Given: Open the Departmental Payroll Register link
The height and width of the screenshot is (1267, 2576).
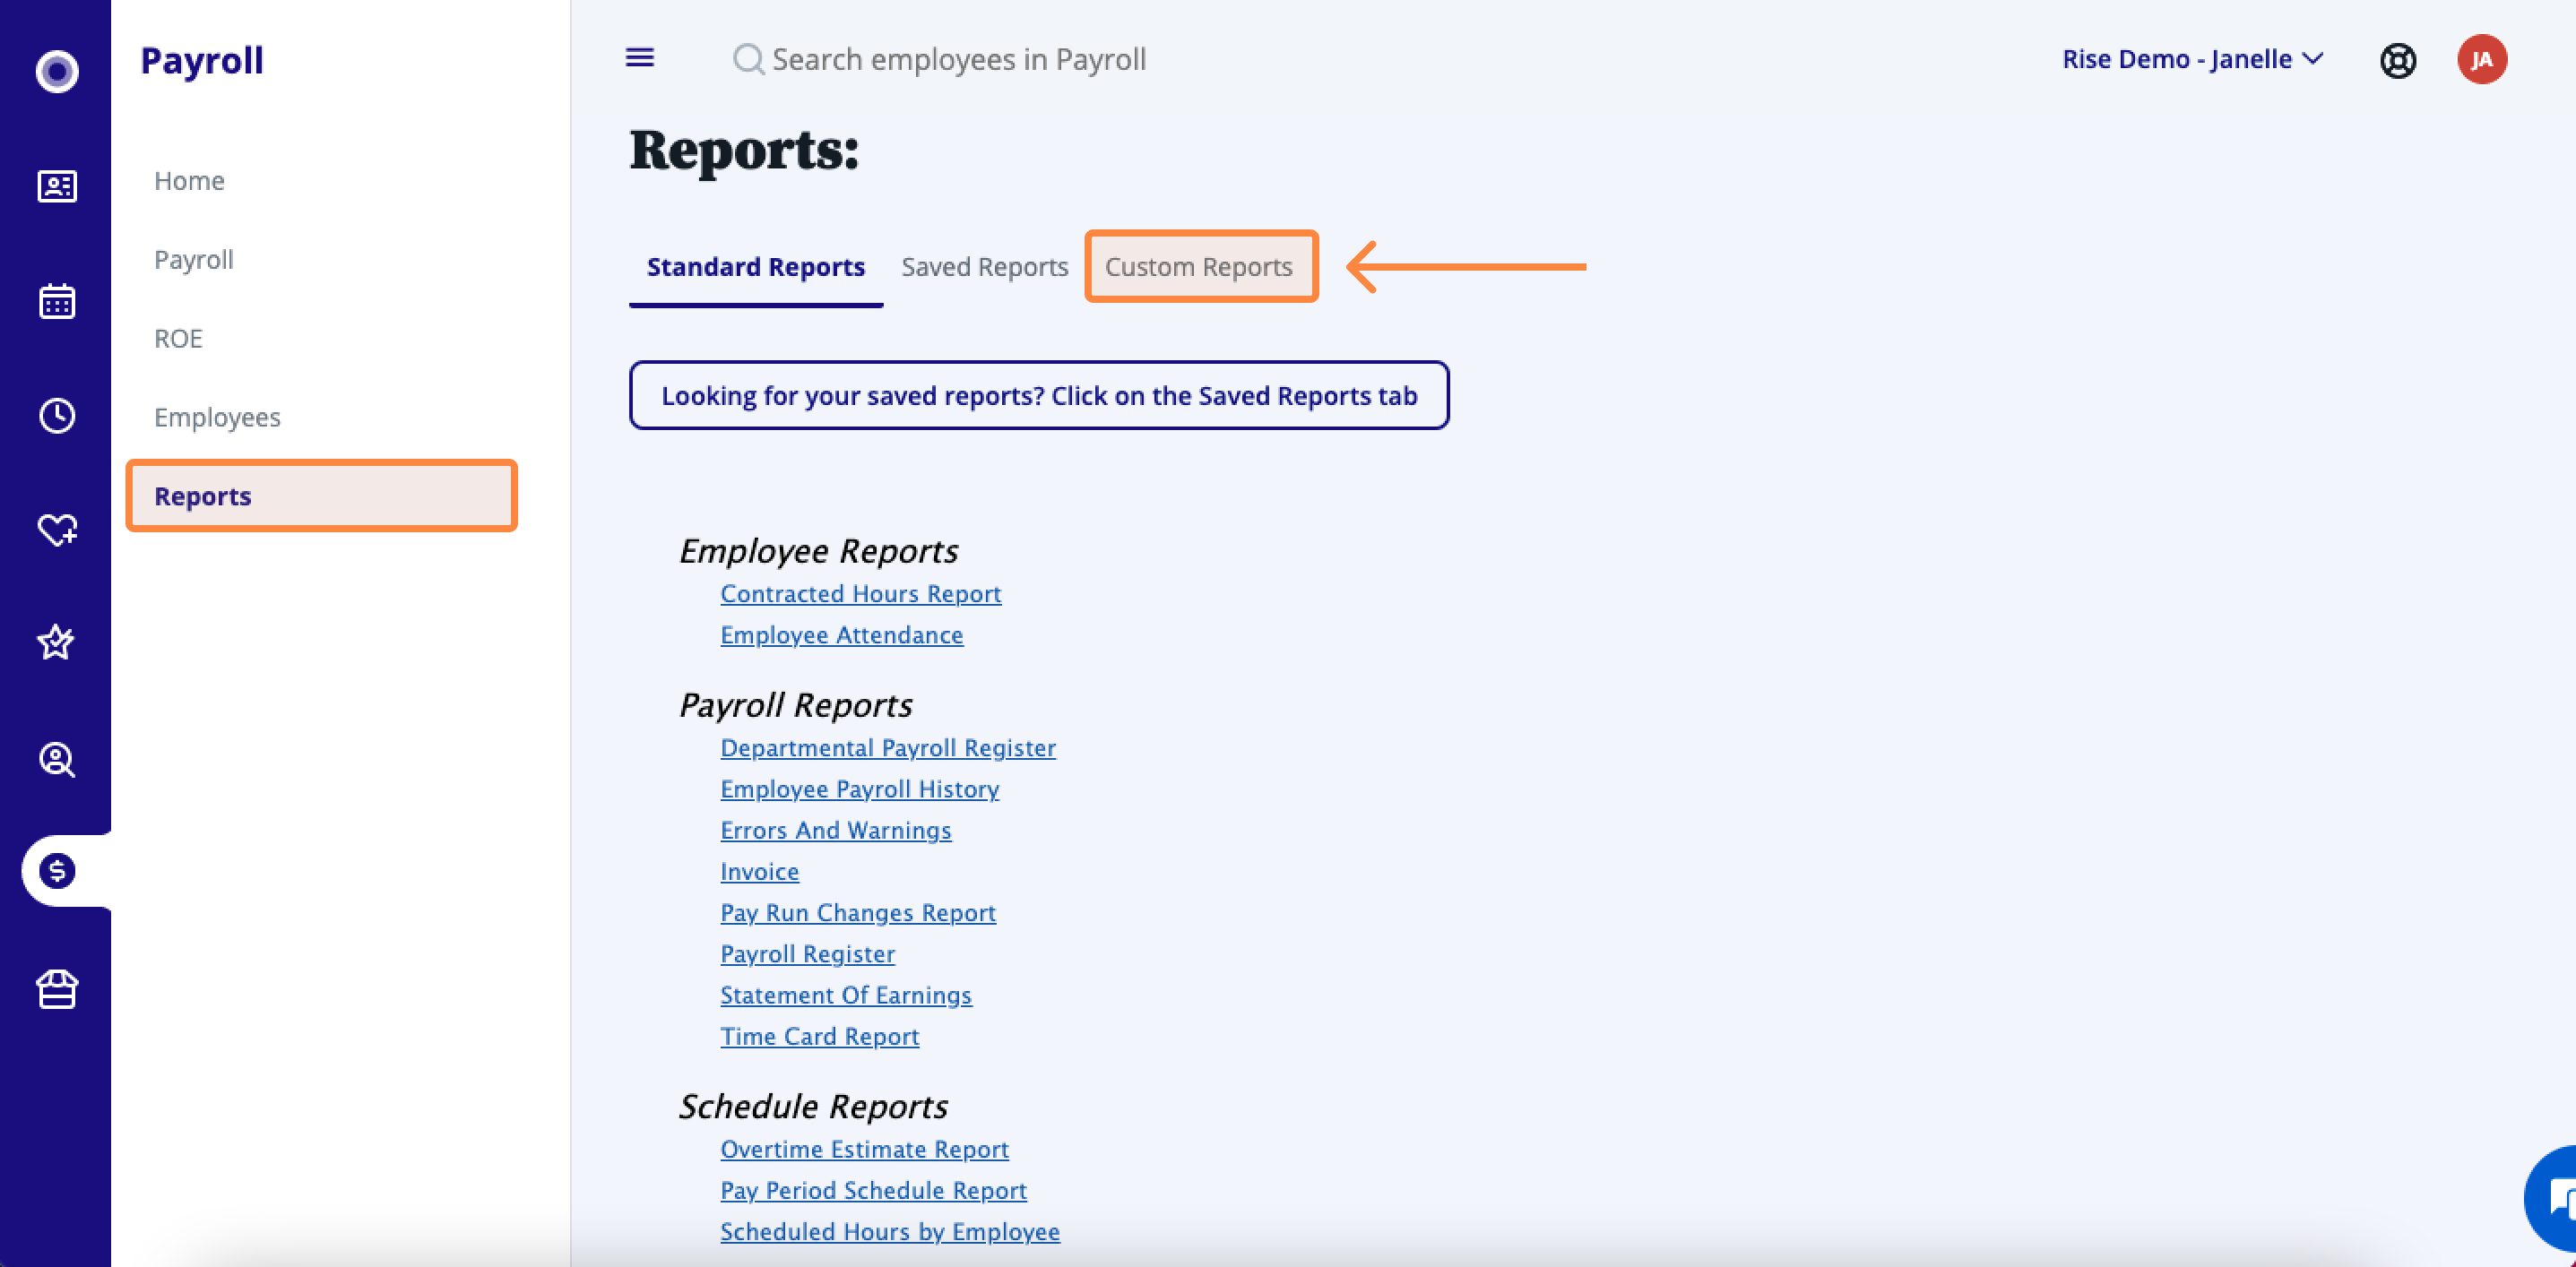Looking at the screenshot, I should 888,748.
